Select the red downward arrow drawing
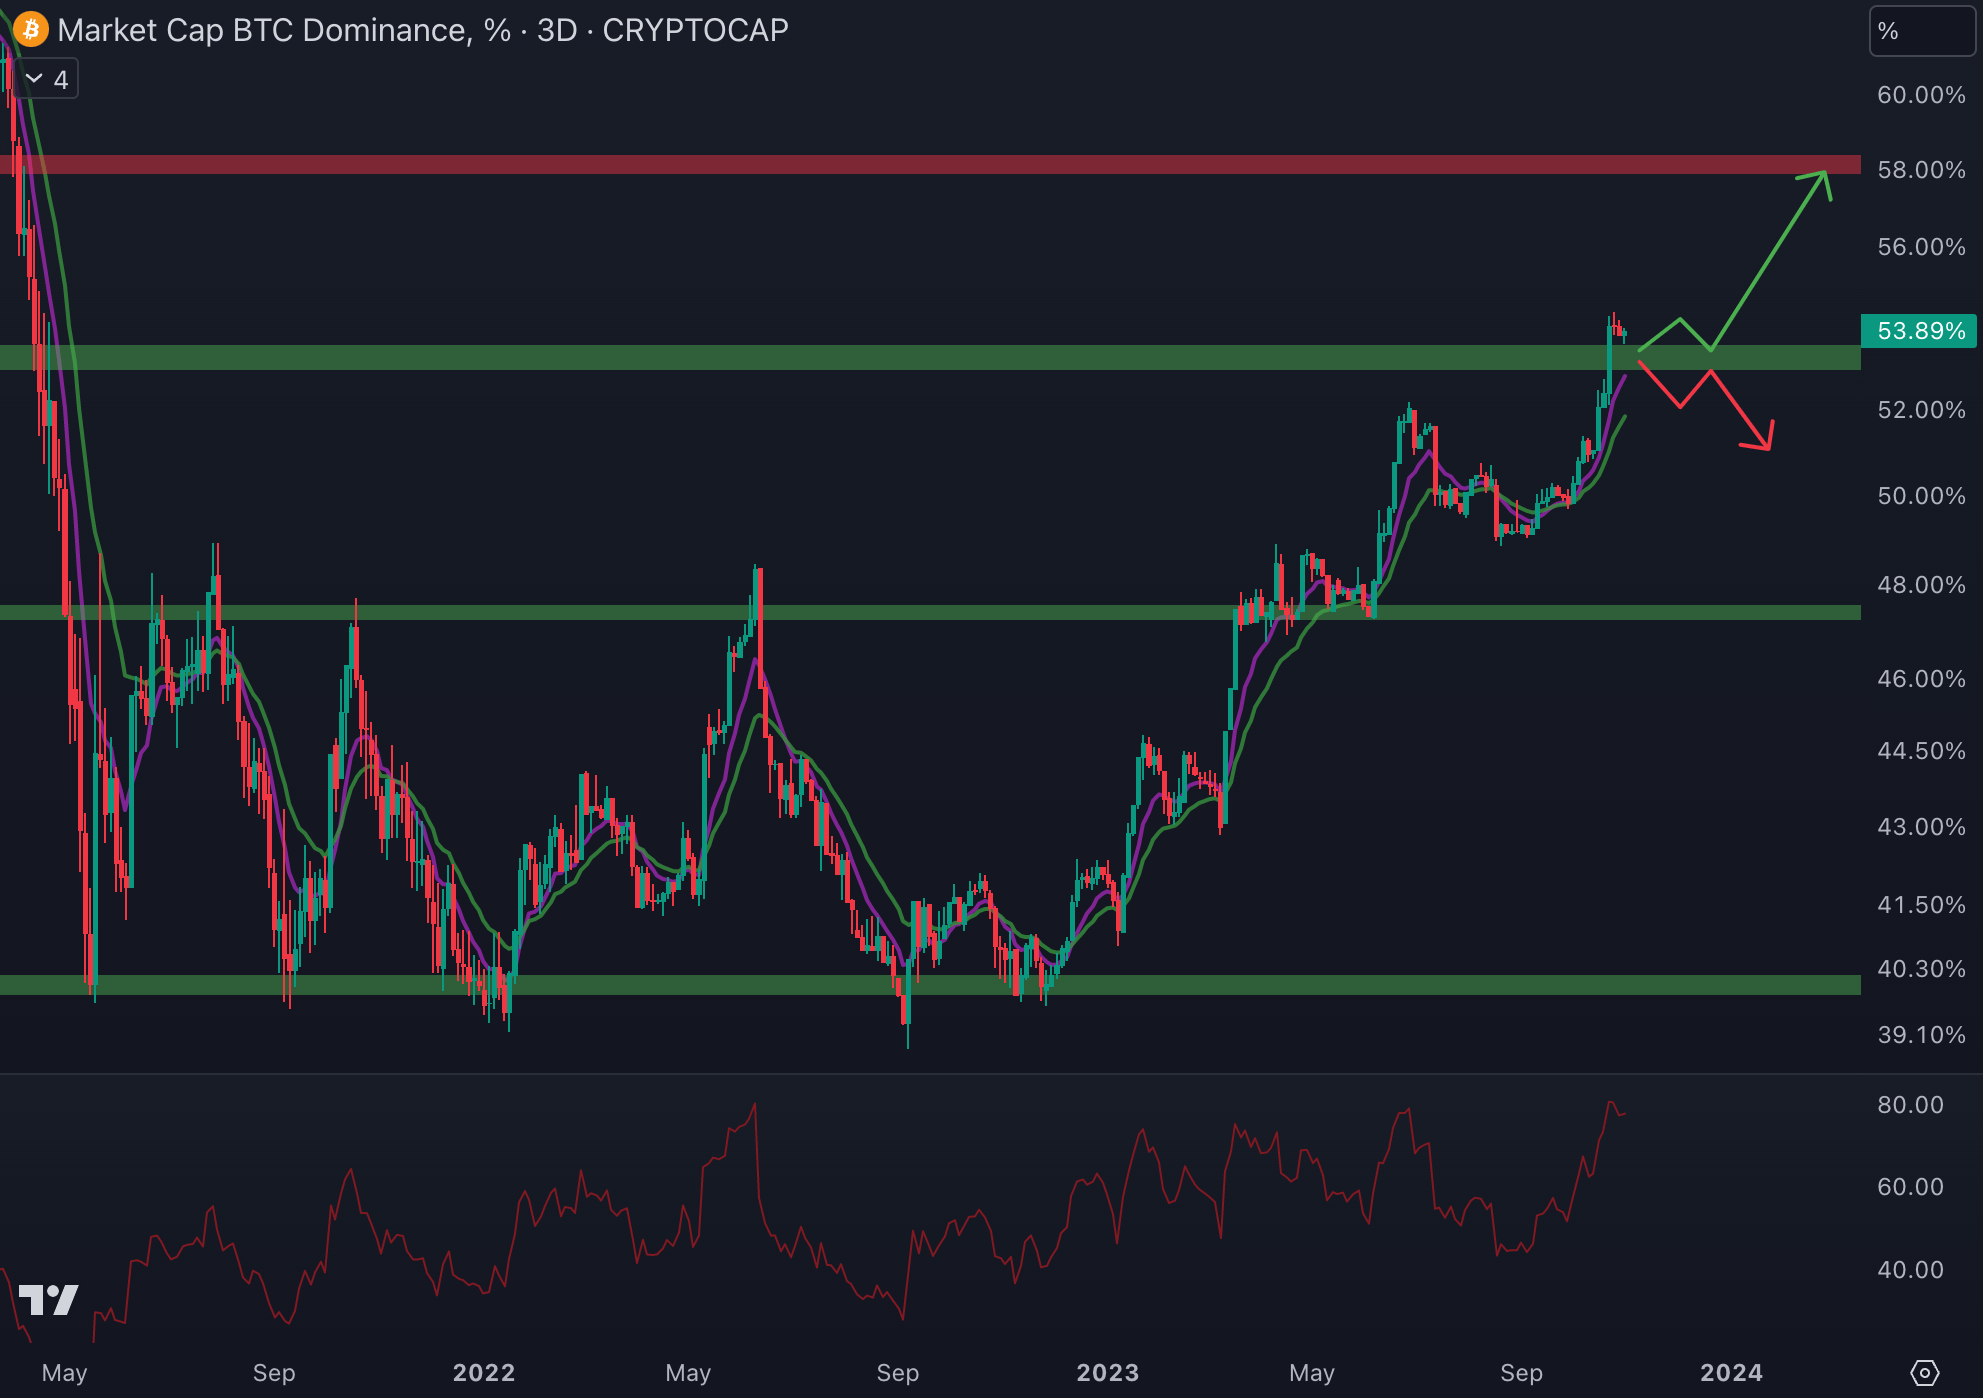The image size is (1983, 1398). pyautogui.click(x=1740, y=409)
